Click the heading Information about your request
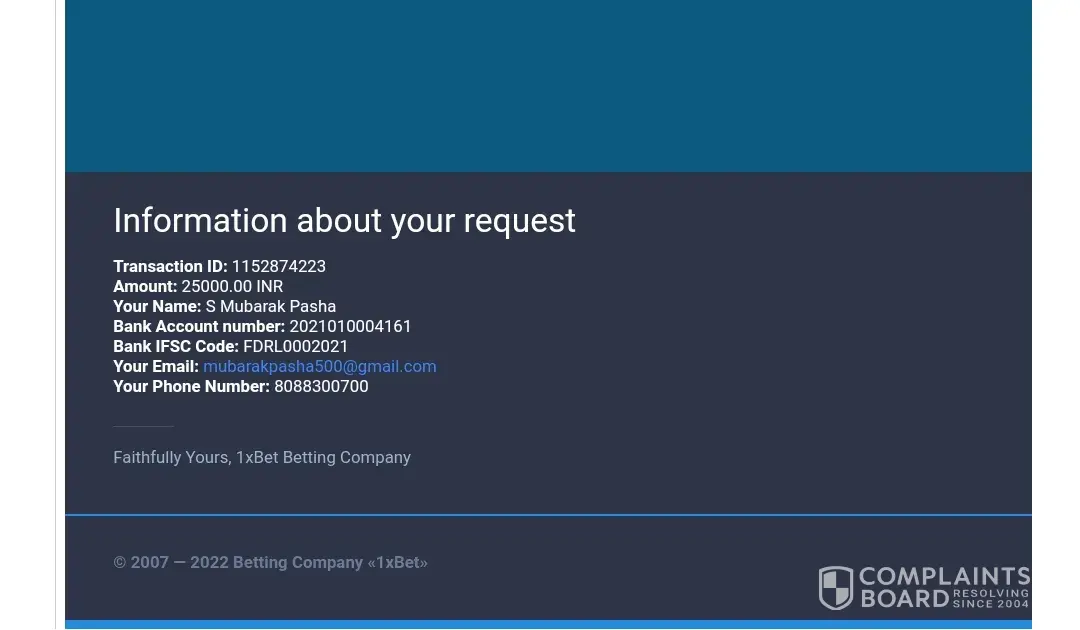 pos(344,221)
